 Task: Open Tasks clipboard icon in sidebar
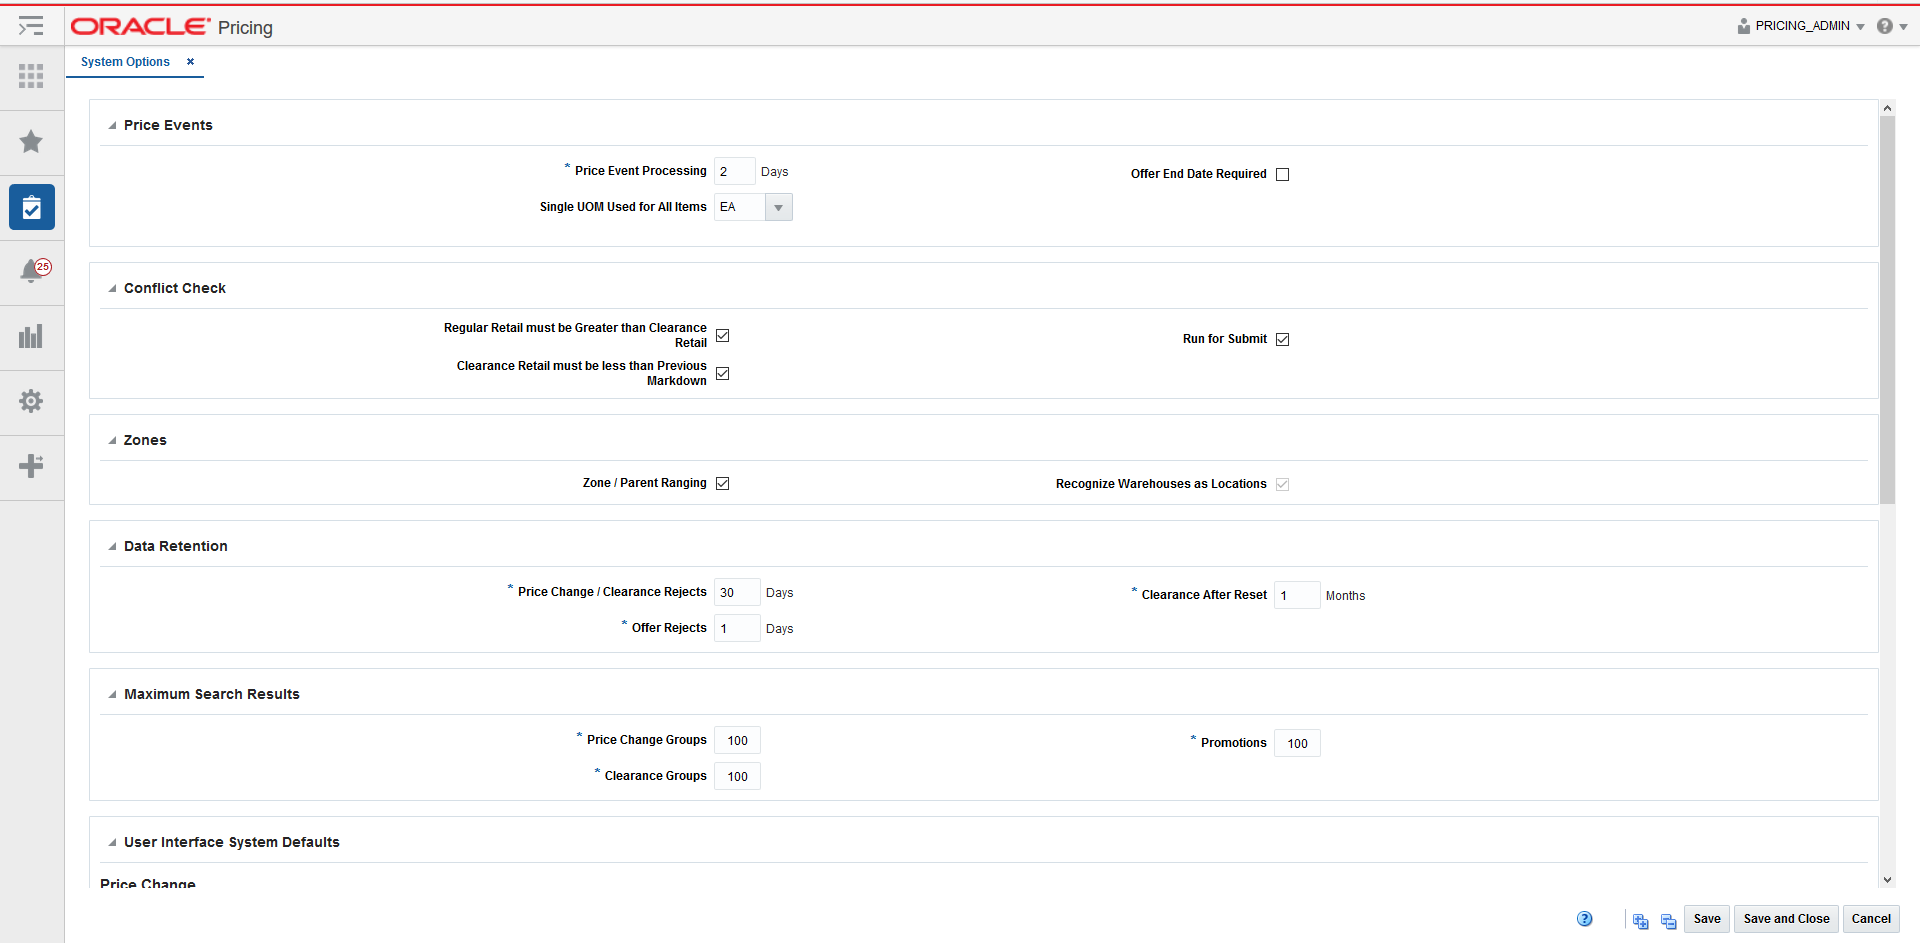32,207
